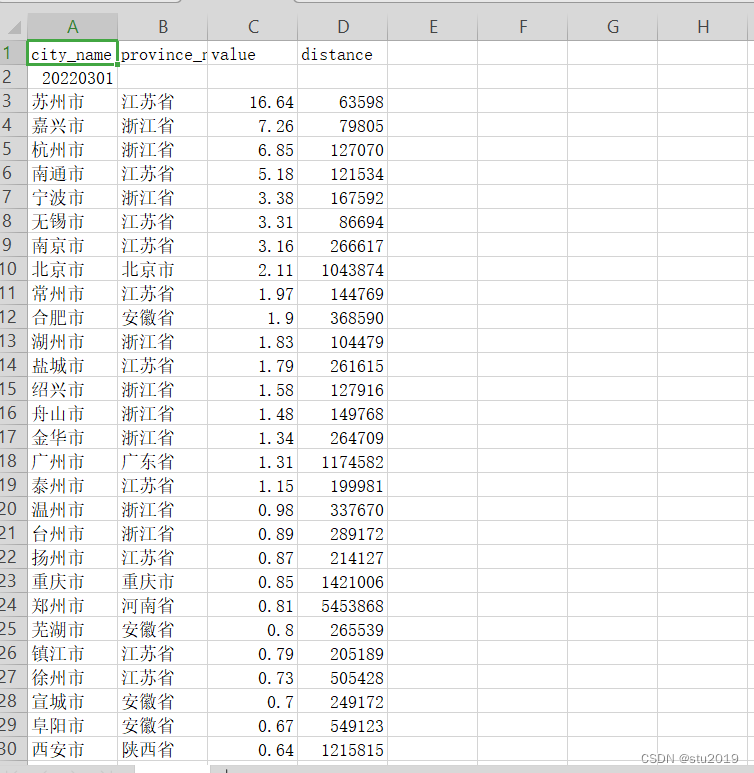This screenshot has height=773, width=754.
Task: Click the province_name header cell
Action: tap(163, 53)
